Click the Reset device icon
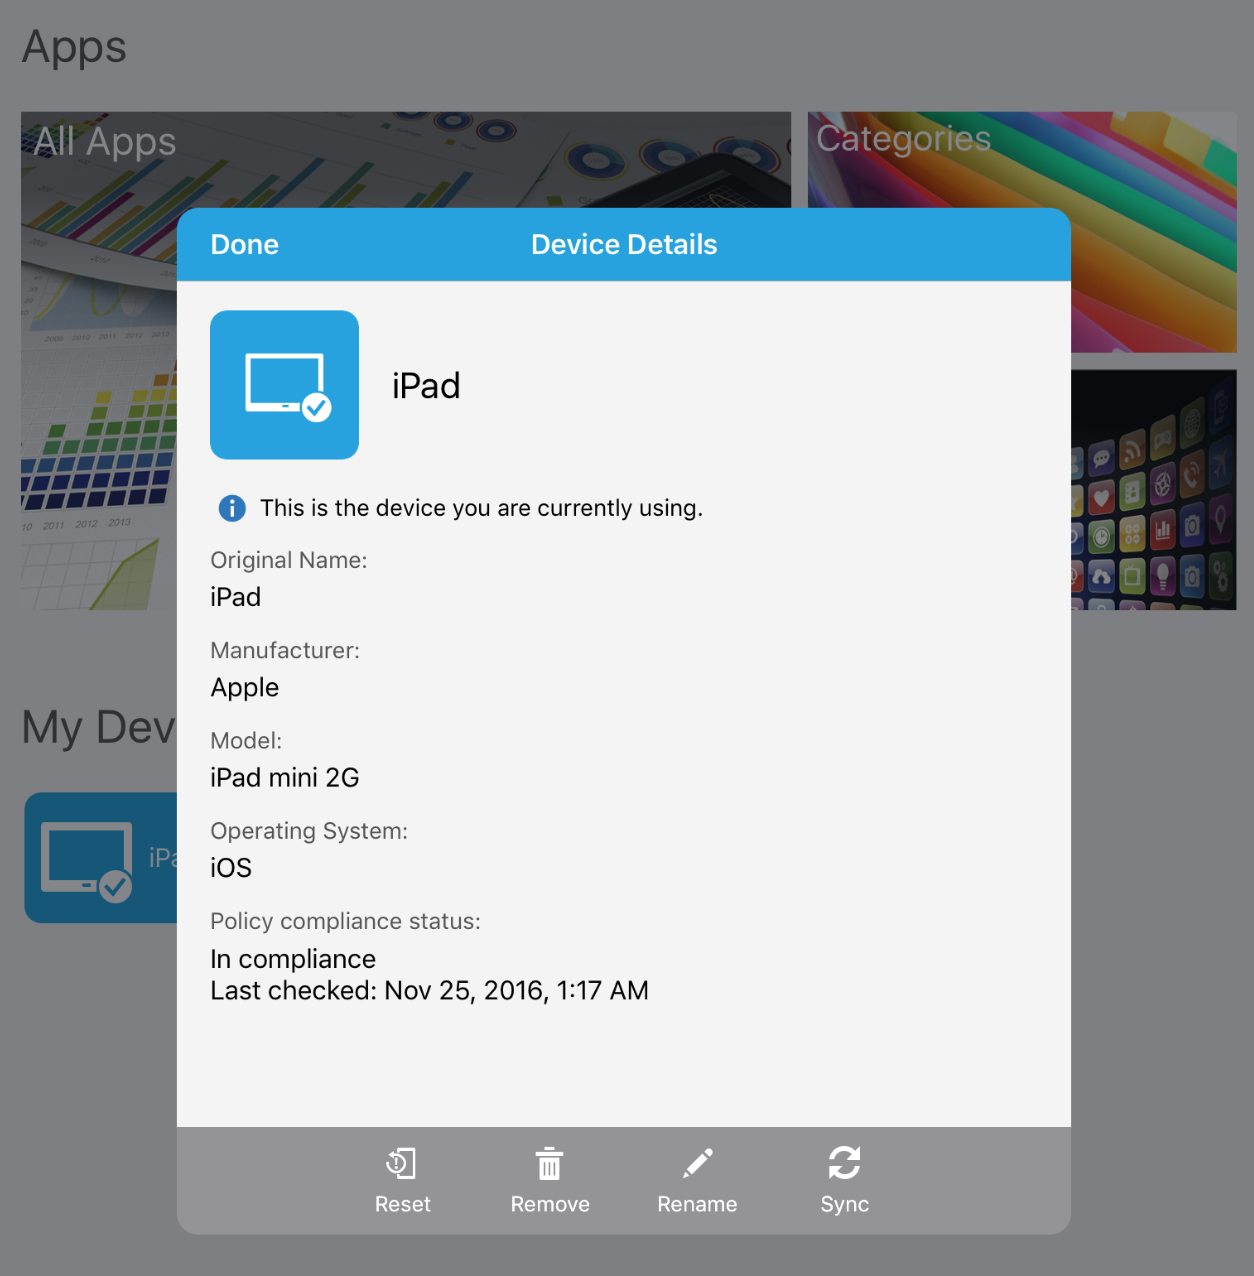 coord(402,1163)
